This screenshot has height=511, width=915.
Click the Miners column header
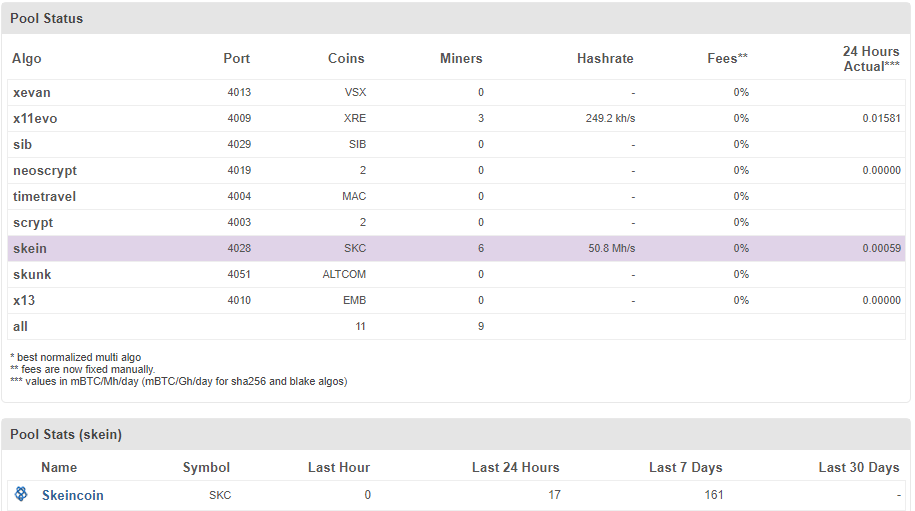click(x=461, y=58)
